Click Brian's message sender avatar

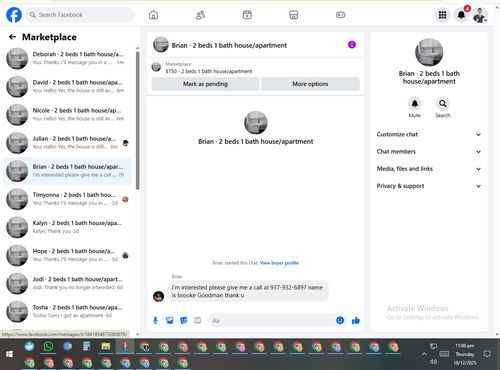click(x=158, y=296)
